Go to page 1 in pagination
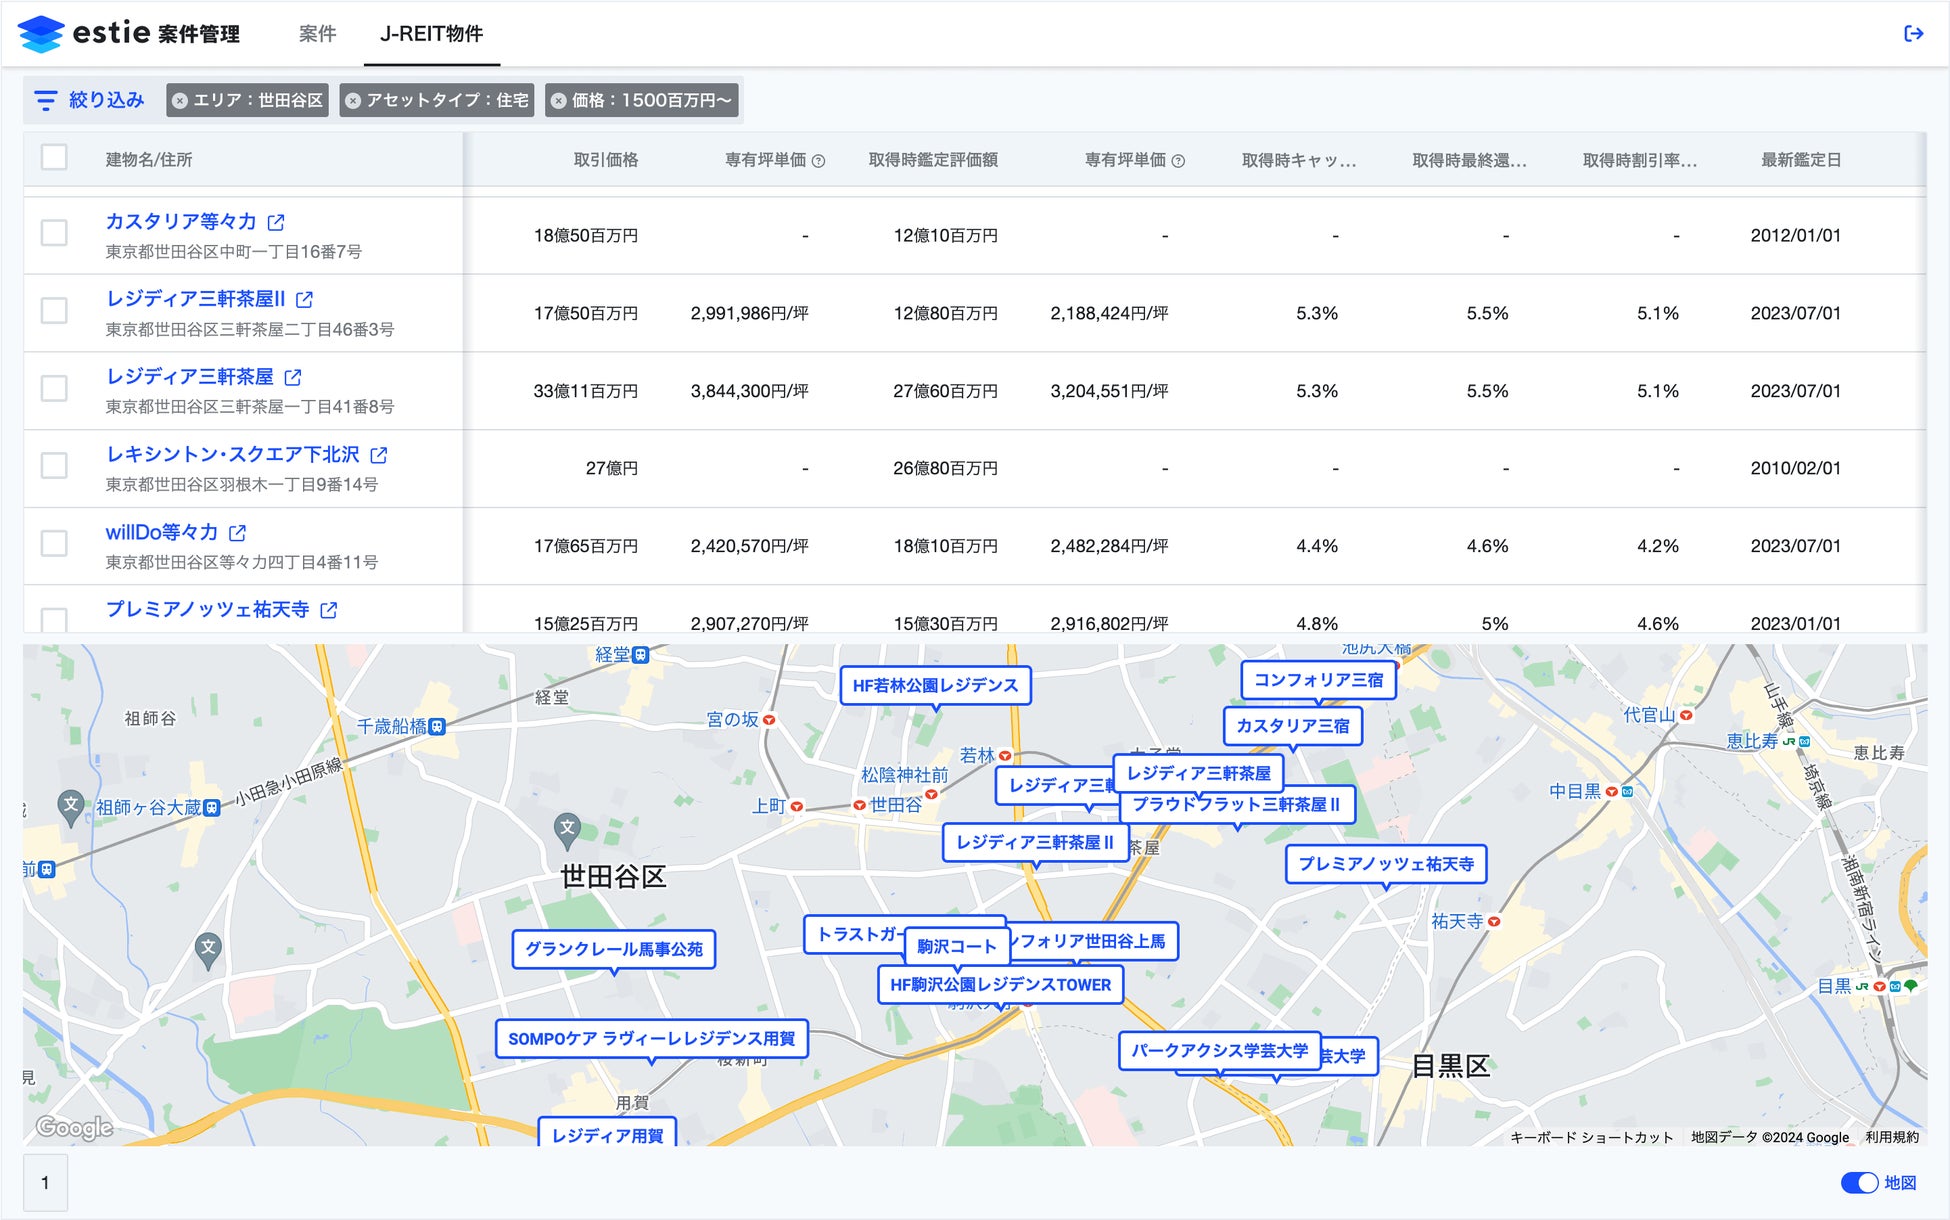Image resolution: width=1950 pixels, height=1220 pixels. click(45, 1183)
